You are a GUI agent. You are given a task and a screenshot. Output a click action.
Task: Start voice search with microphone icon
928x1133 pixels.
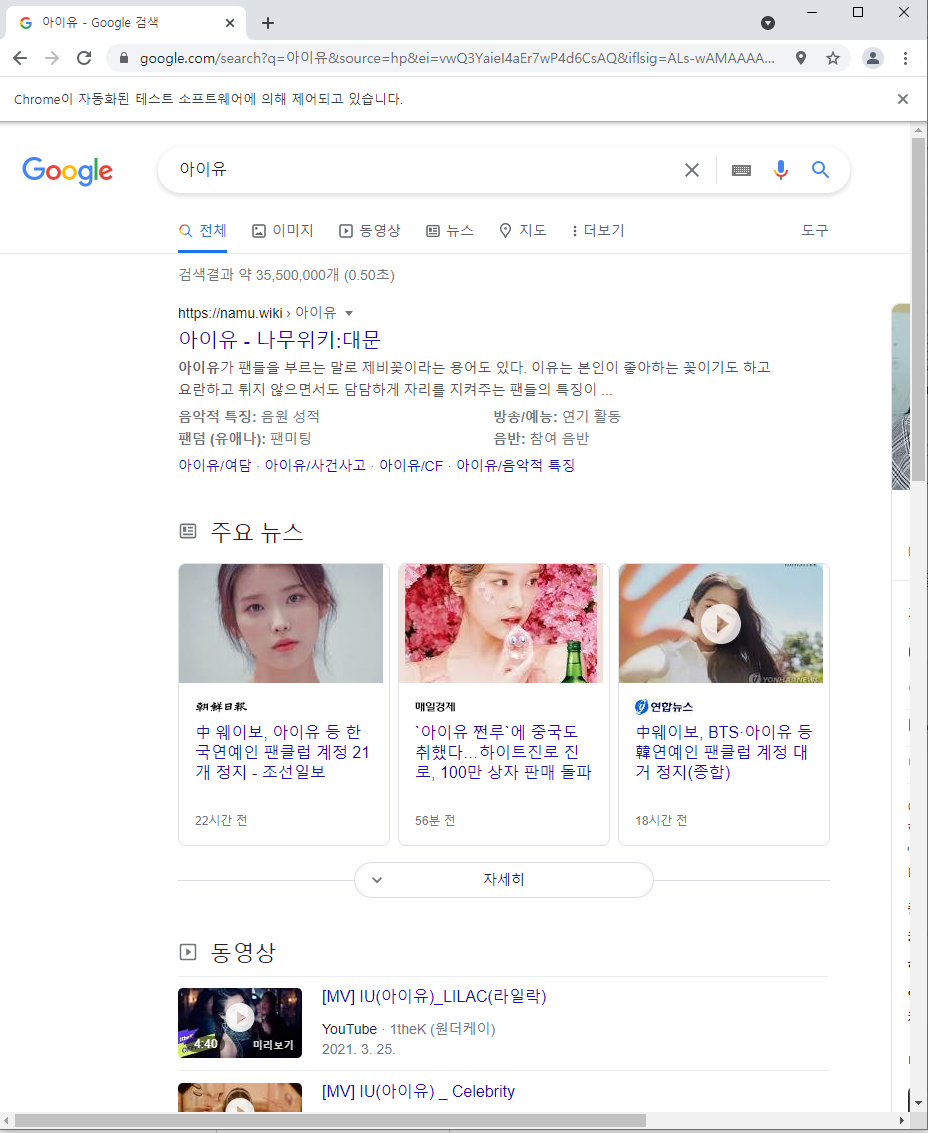tap(781, 170)
